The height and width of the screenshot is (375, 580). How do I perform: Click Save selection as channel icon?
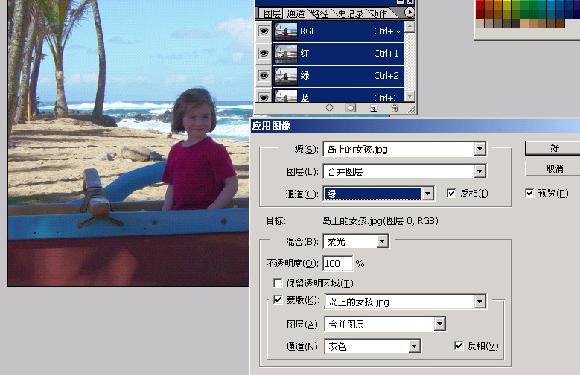(x=351, y=108)
